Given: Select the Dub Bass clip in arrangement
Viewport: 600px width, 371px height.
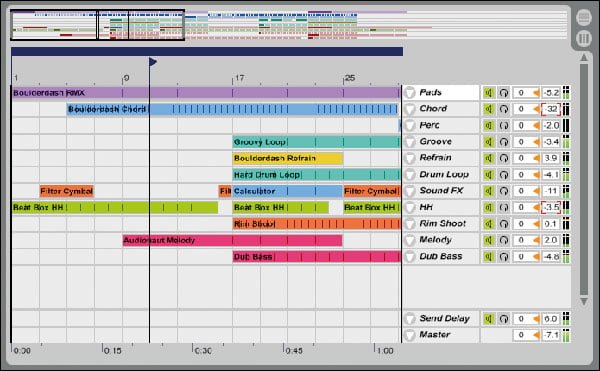Looking at the screenshot, I should [316, 257].
